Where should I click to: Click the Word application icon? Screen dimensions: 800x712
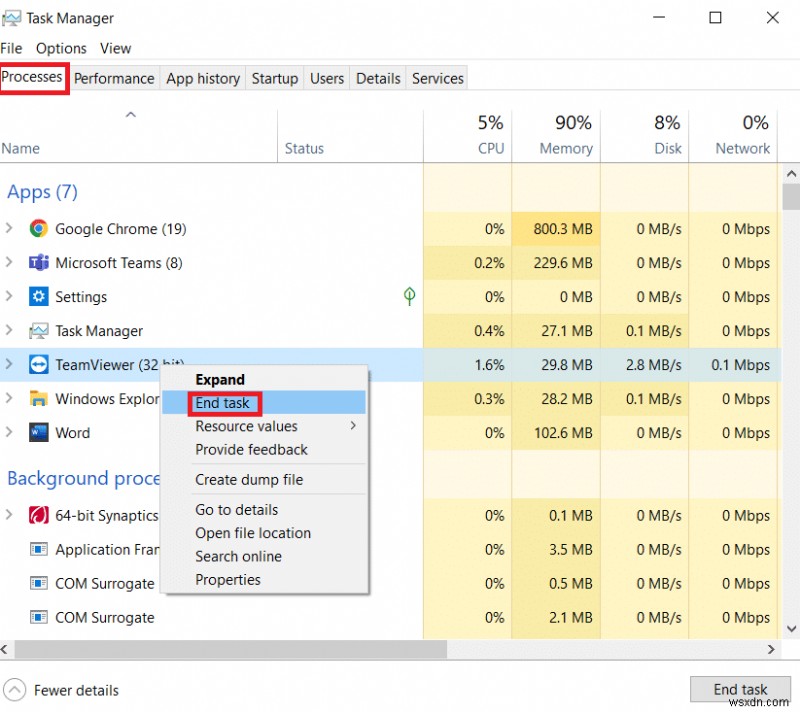[x=37, y=433]
